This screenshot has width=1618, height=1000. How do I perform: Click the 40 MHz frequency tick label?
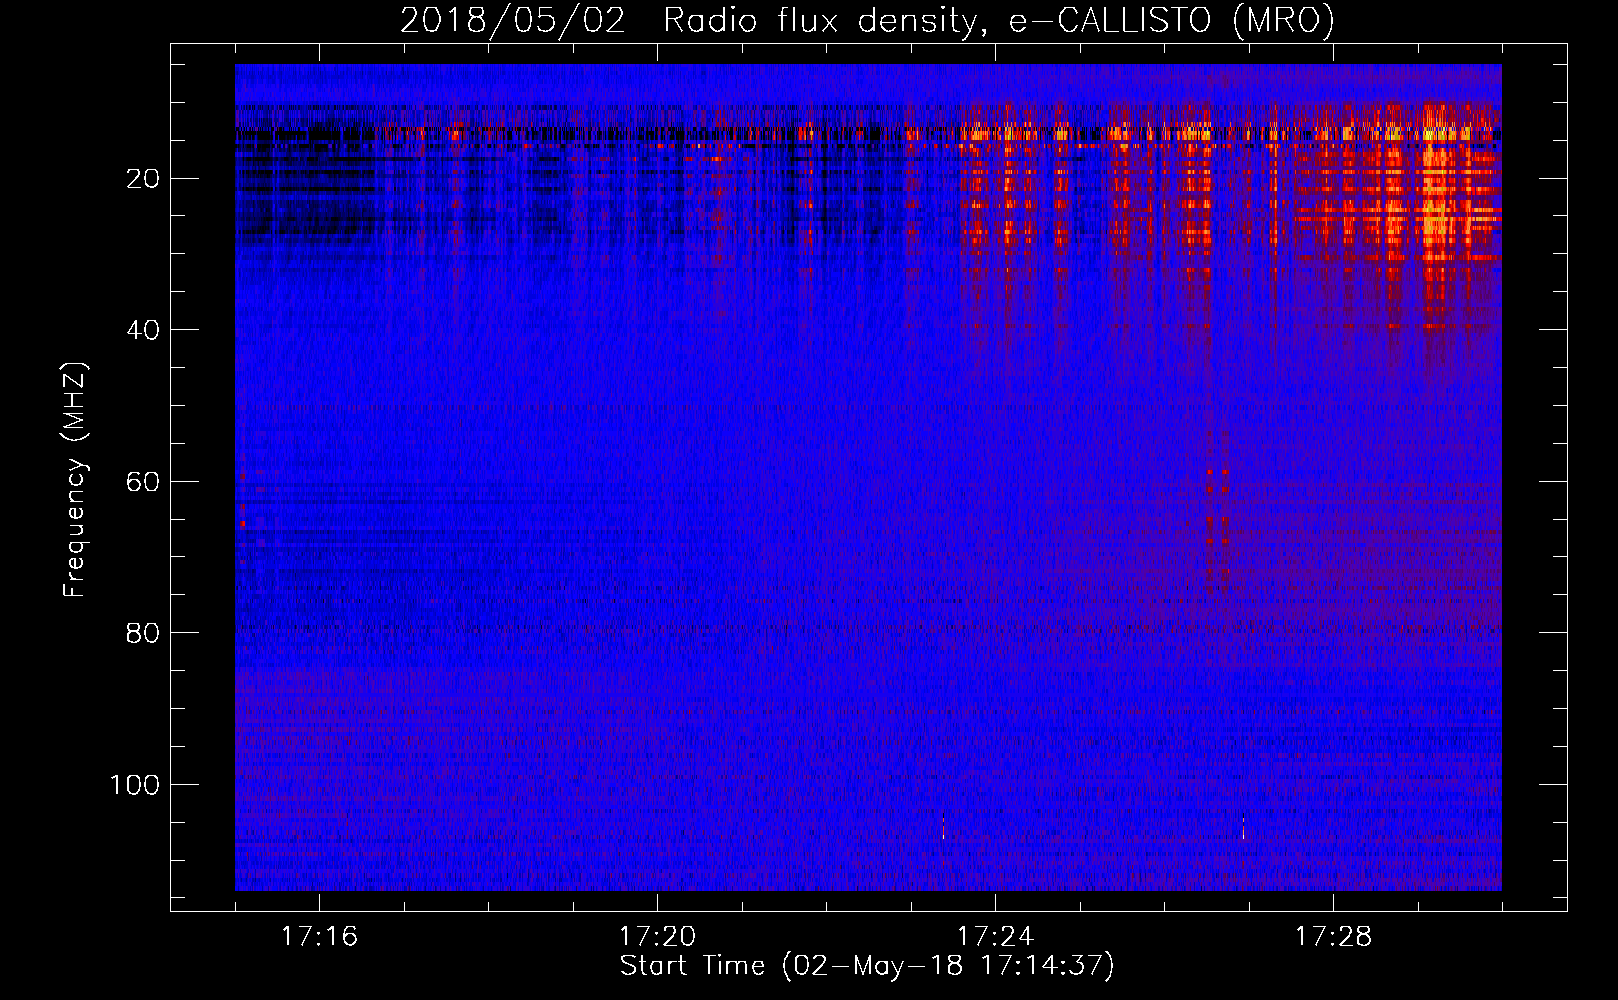(143, 330)
